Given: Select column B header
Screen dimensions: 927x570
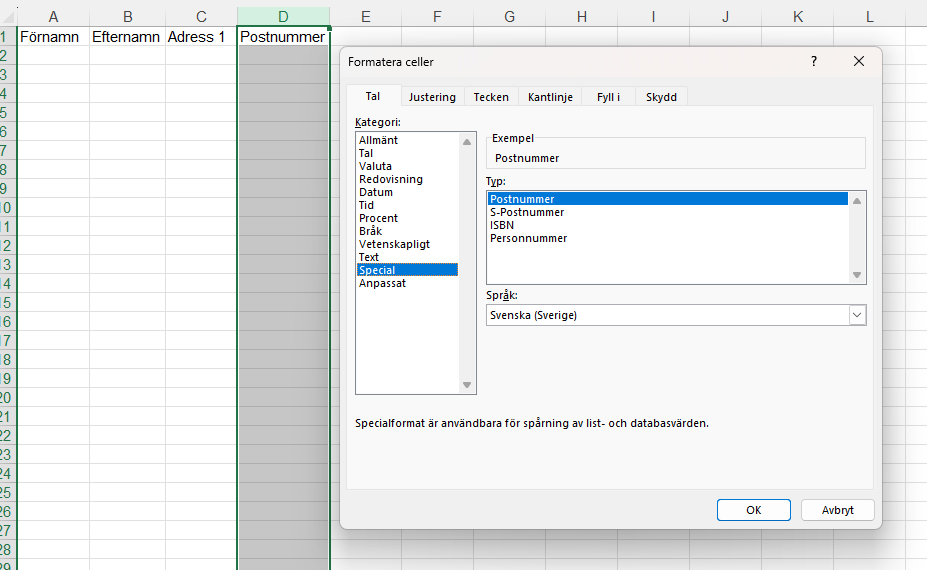Looking at the screenshot, I should [x=127, y=17].
